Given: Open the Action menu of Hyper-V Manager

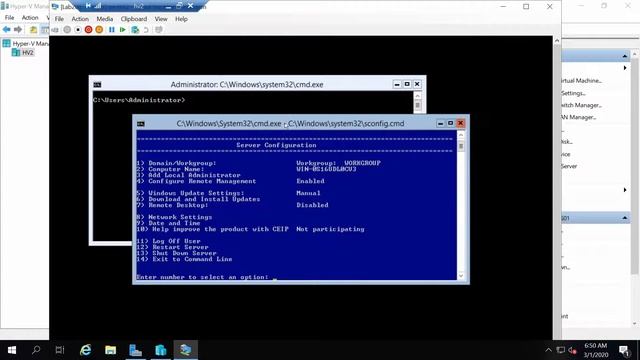Looking at the screenshot, I should 30,18.
